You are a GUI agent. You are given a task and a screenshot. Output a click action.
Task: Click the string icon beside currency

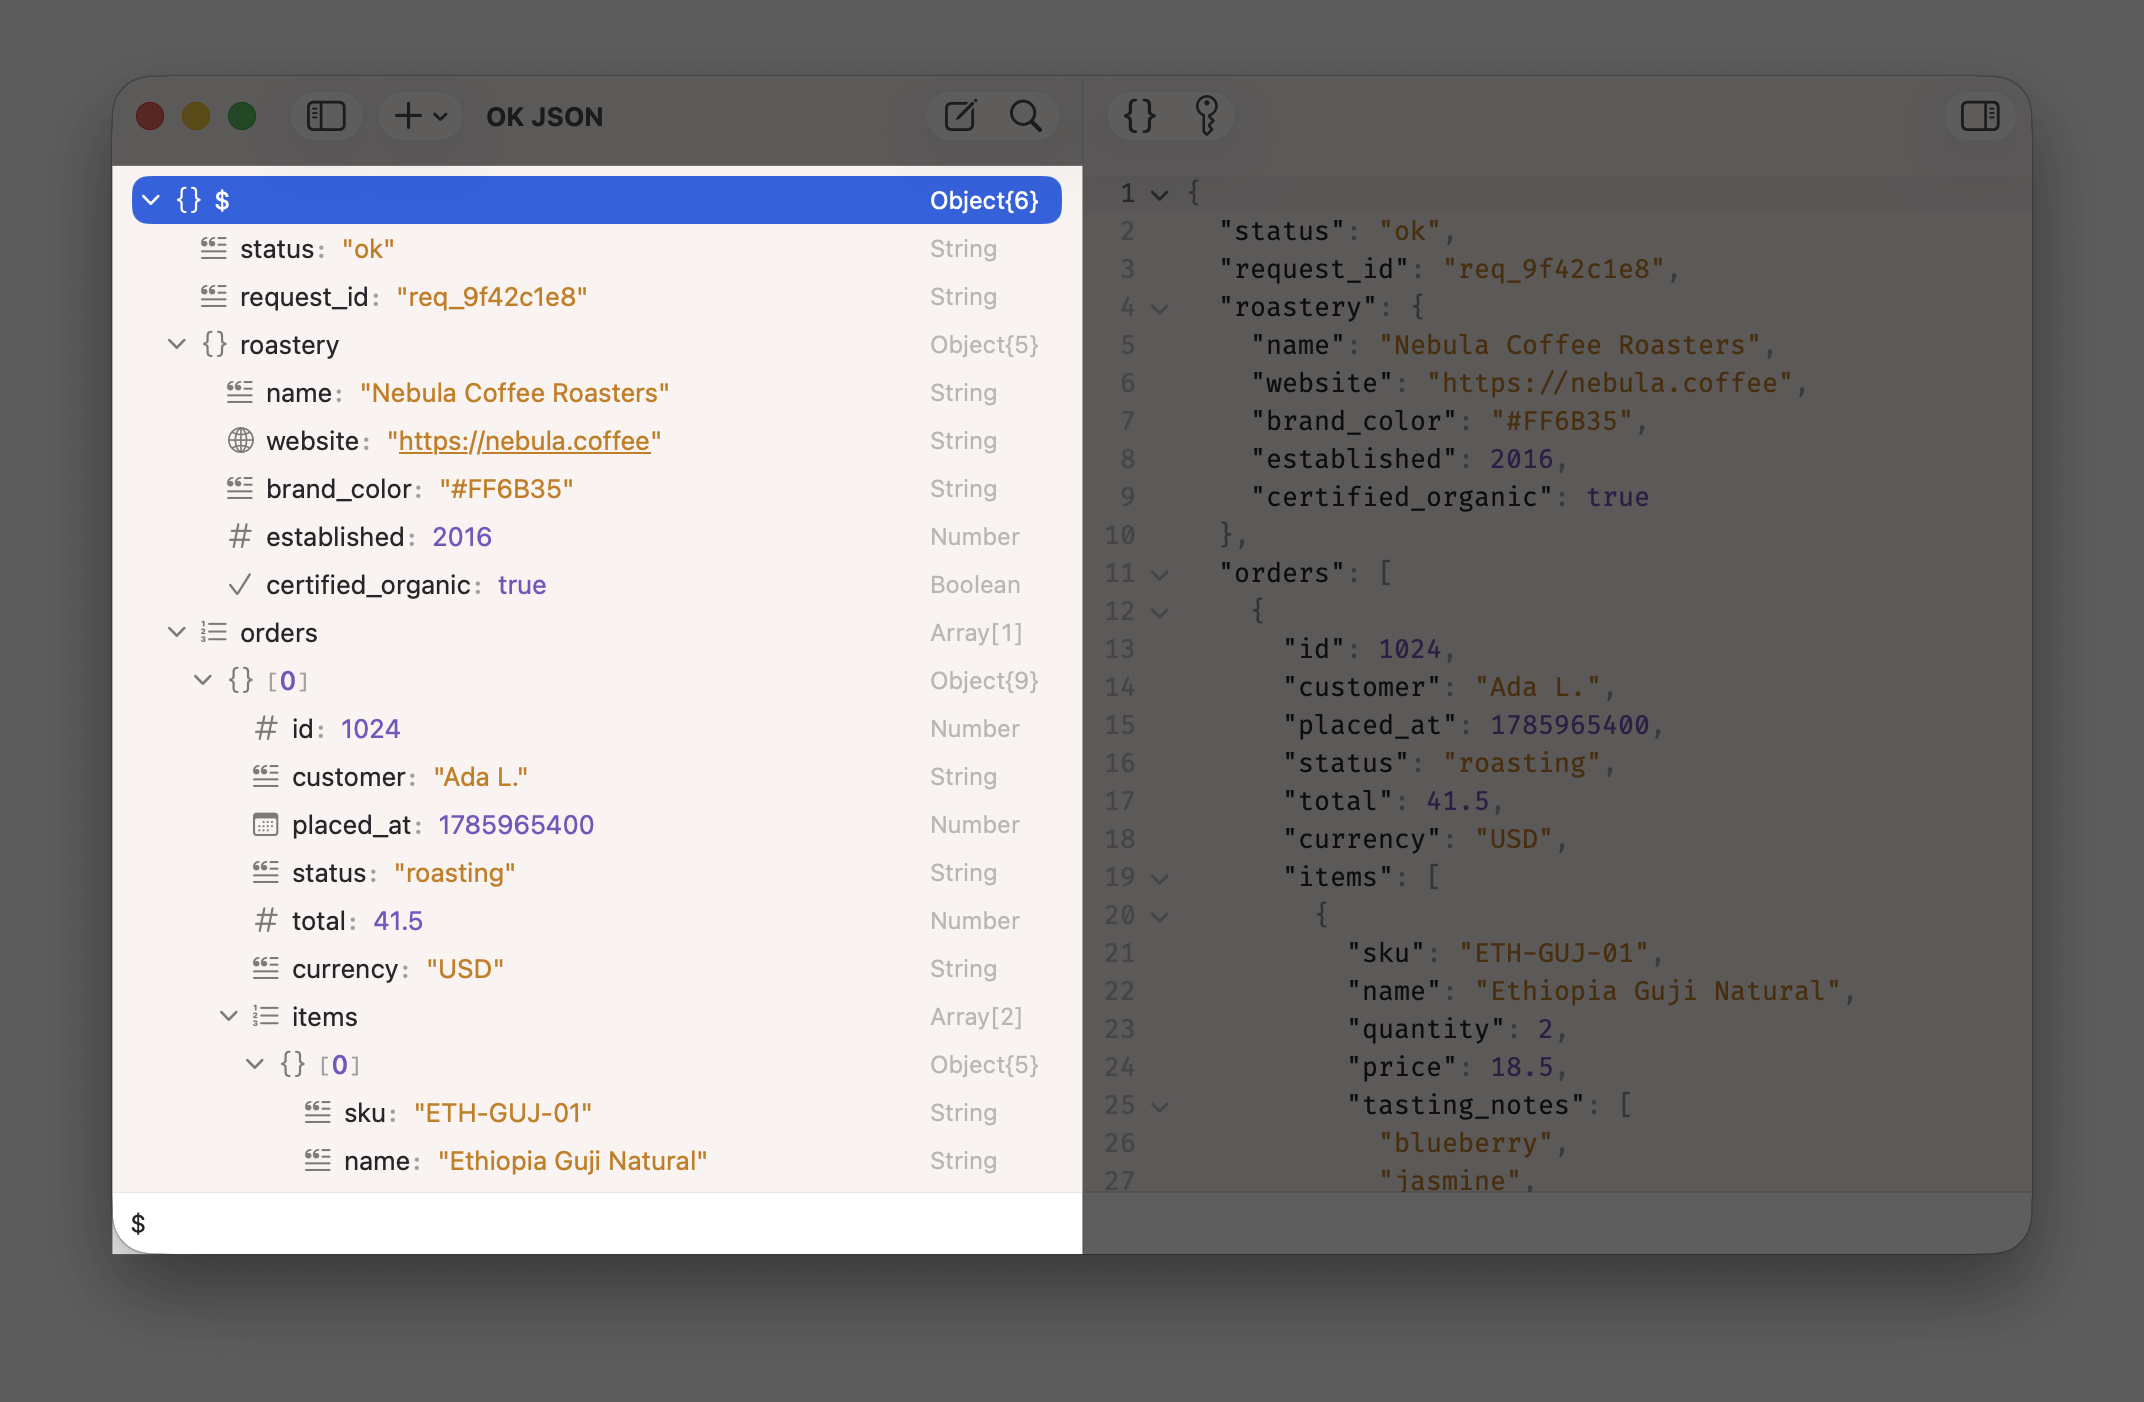tap(266, 968)
